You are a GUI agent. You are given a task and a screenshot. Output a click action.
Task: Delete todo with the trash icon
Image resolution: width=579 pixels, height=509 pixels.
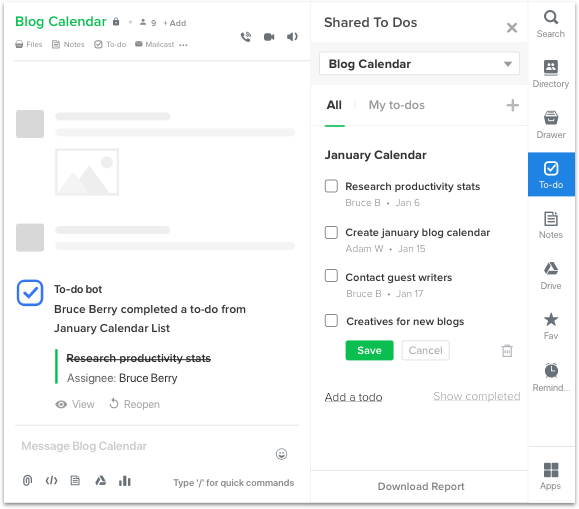[x=507, y=351]
